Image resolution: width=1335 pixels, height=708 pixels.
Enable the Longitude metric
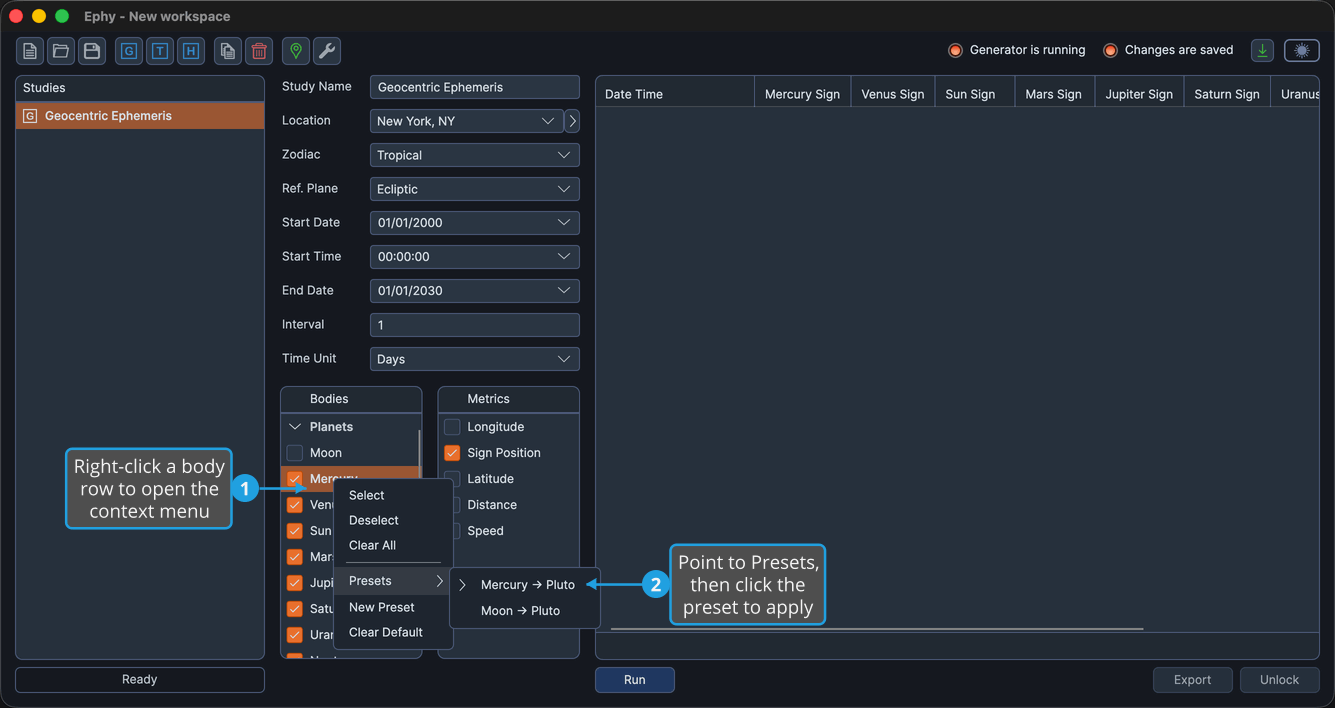pos(452,427)
